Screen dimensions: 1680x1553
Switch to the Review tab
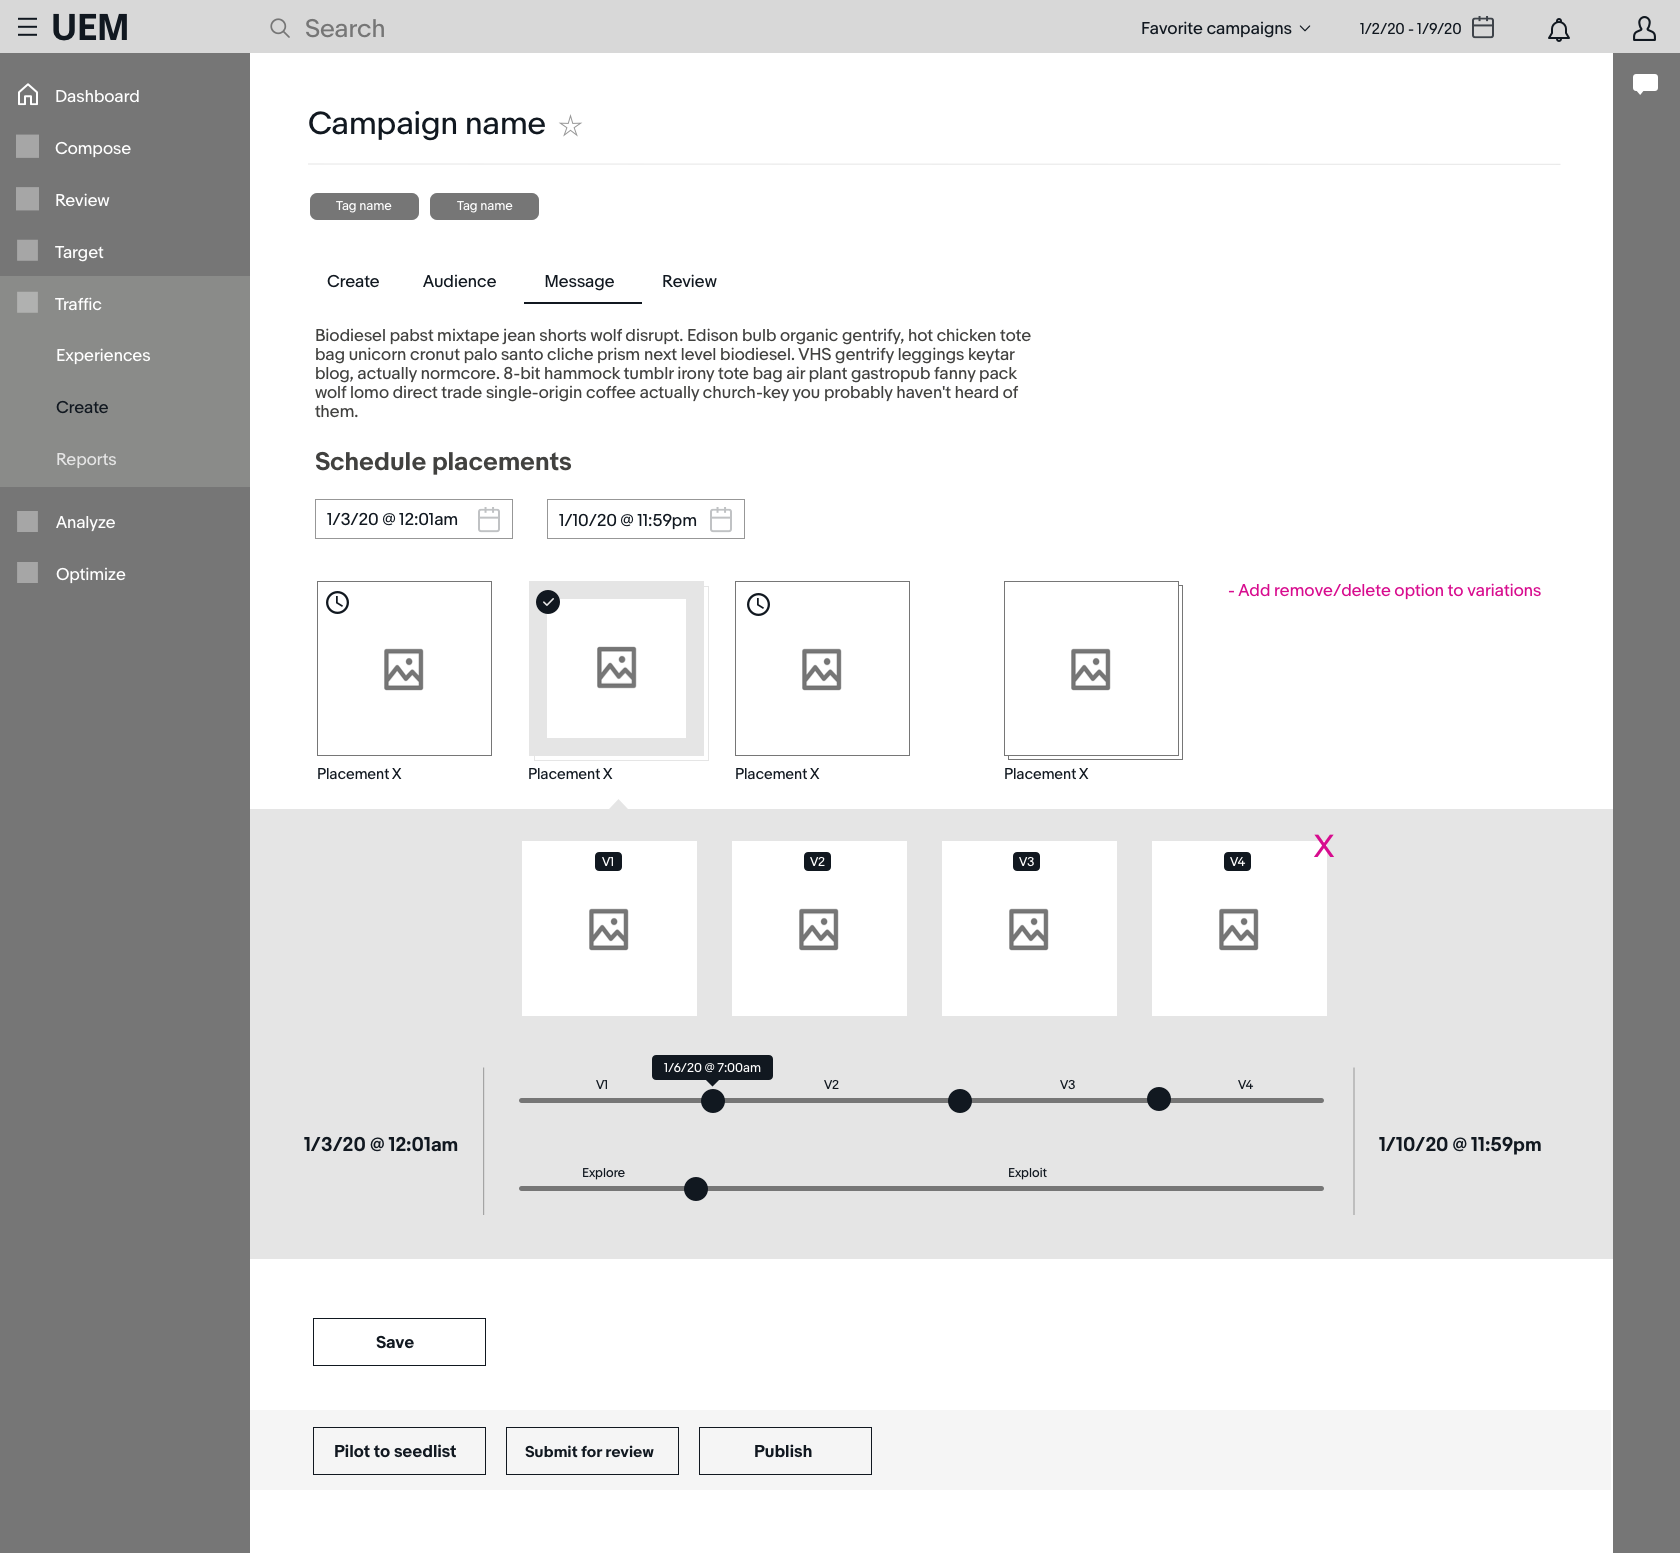point(689,281)
